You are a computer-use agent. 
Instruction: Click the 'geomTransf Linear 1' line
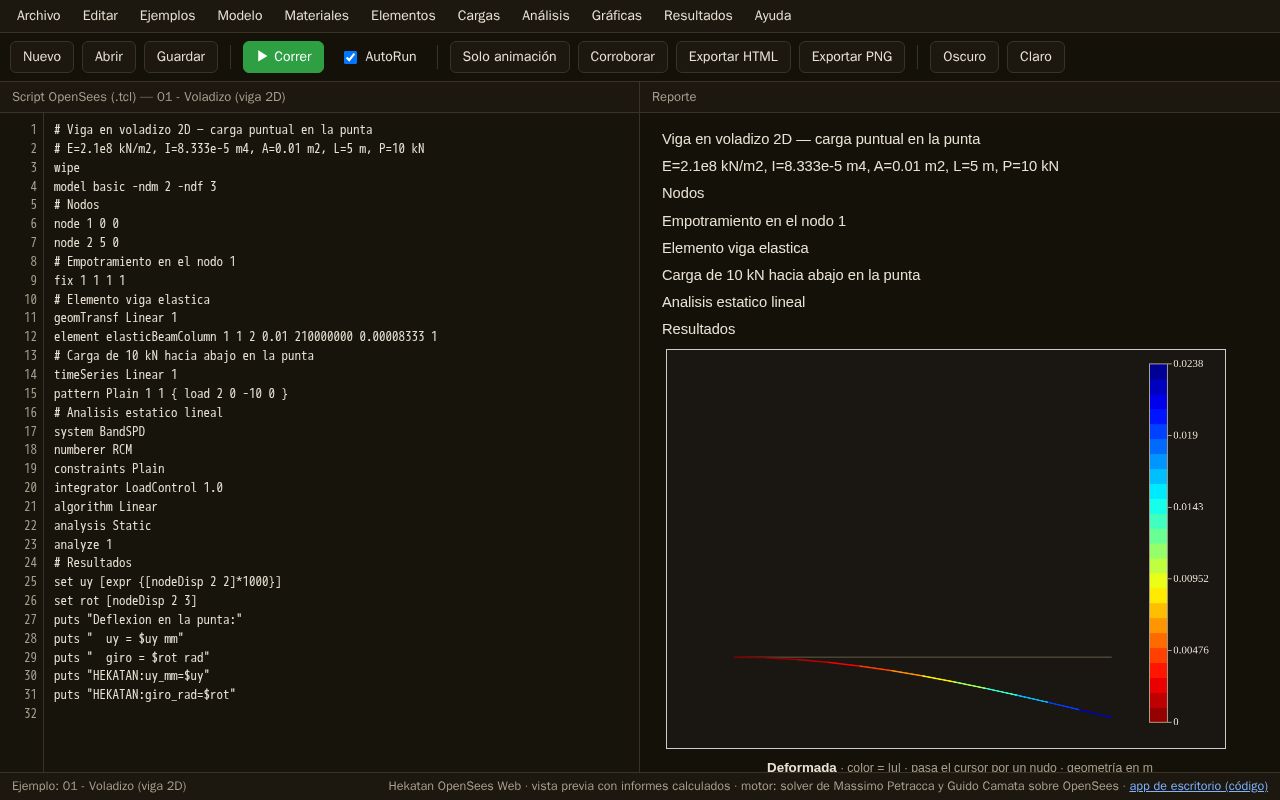[115, 318]
